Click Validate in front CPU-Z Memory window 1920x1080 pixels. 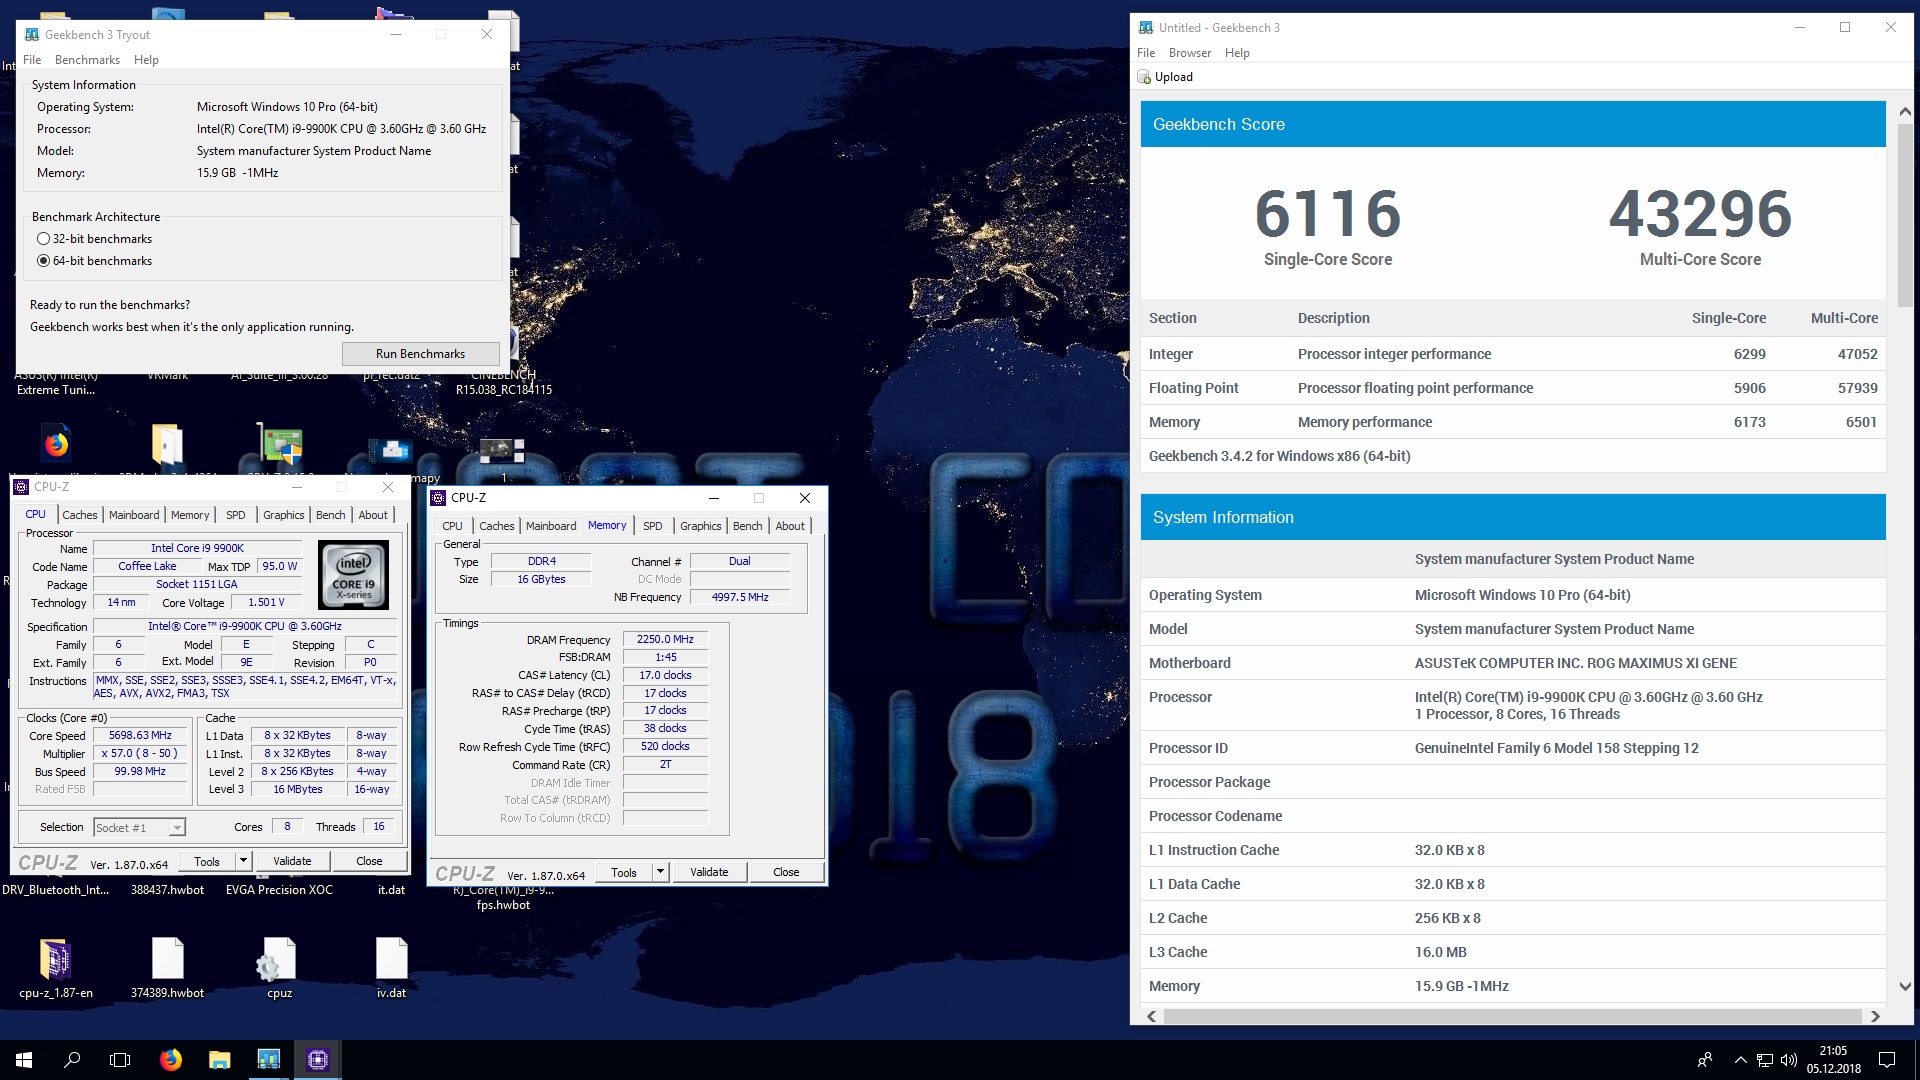(x=709, y=872)
